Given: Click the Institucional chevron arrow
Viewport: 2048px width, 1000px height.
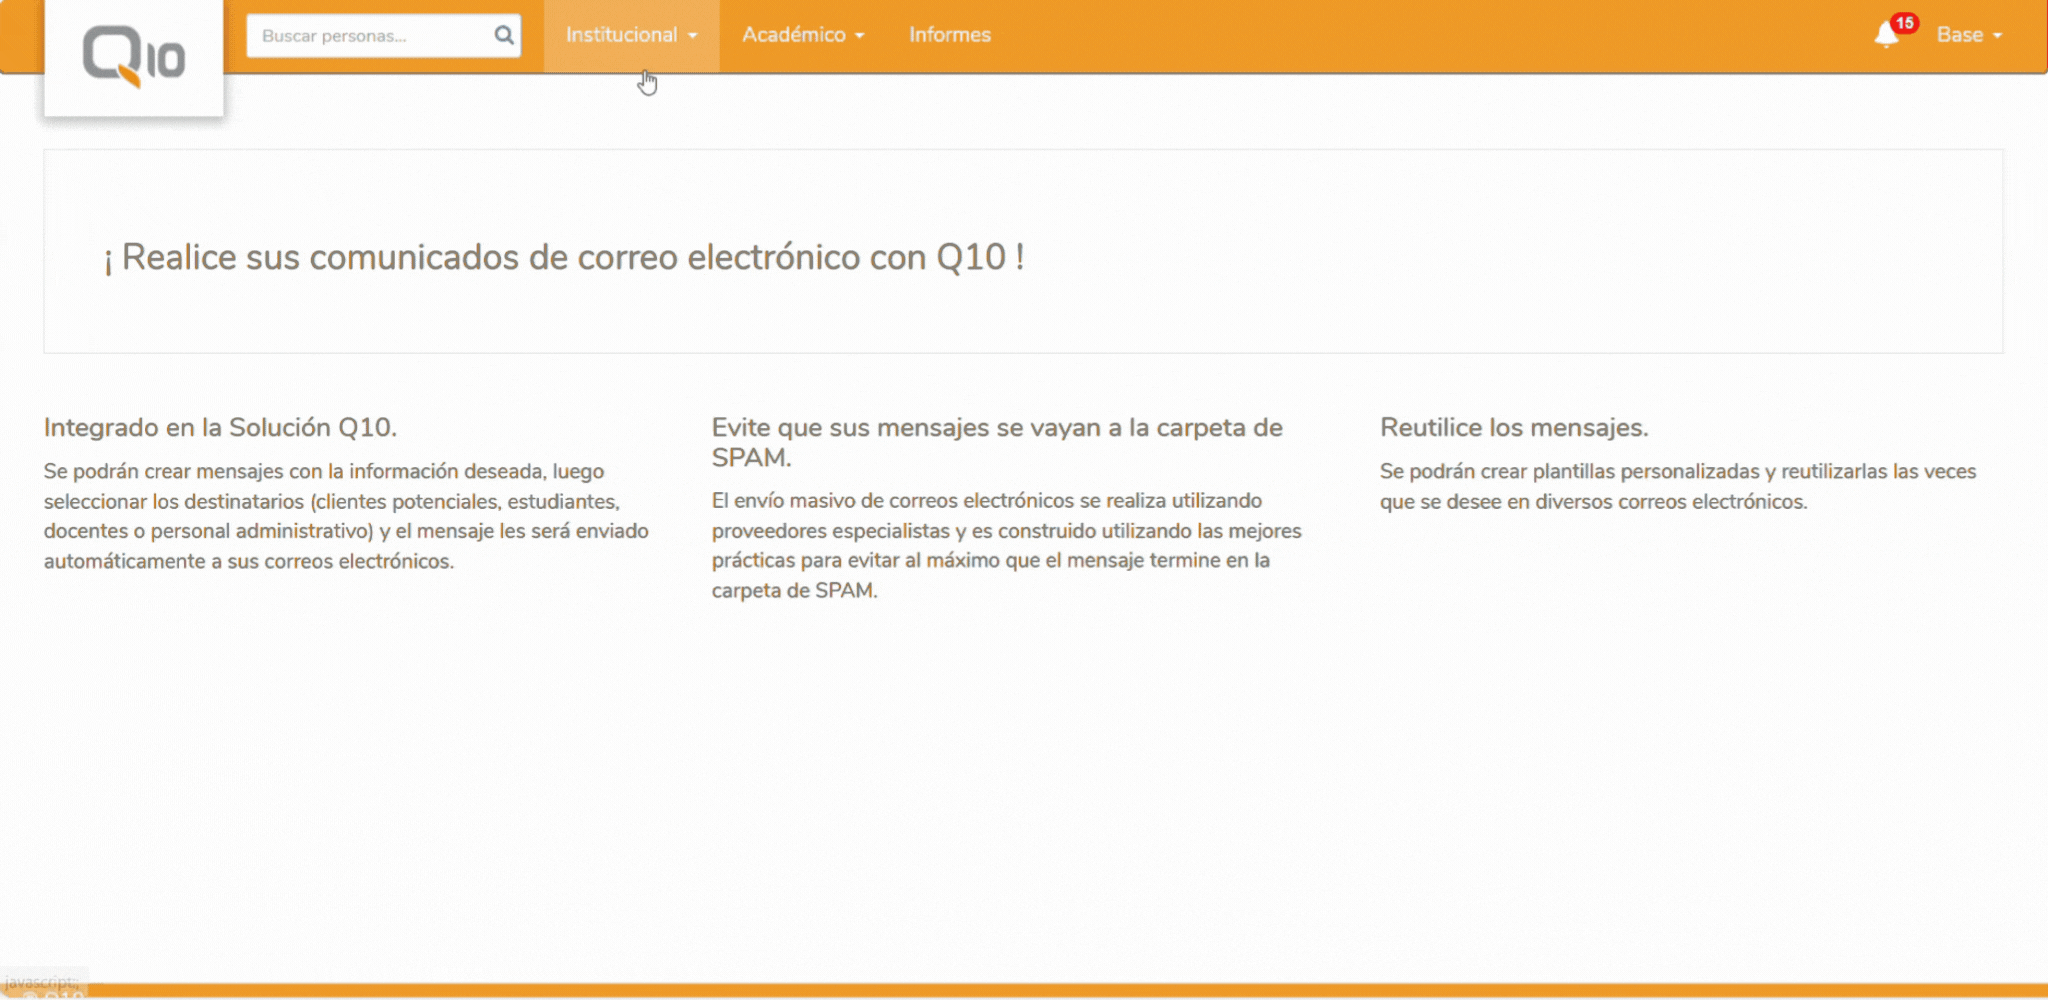Looking at the screenshot, I should 694,35.
